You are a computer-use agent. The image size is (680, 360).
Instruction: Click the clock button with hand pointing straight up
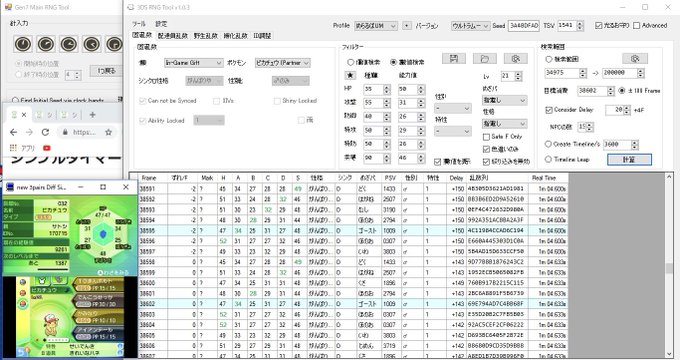[23, 44]
